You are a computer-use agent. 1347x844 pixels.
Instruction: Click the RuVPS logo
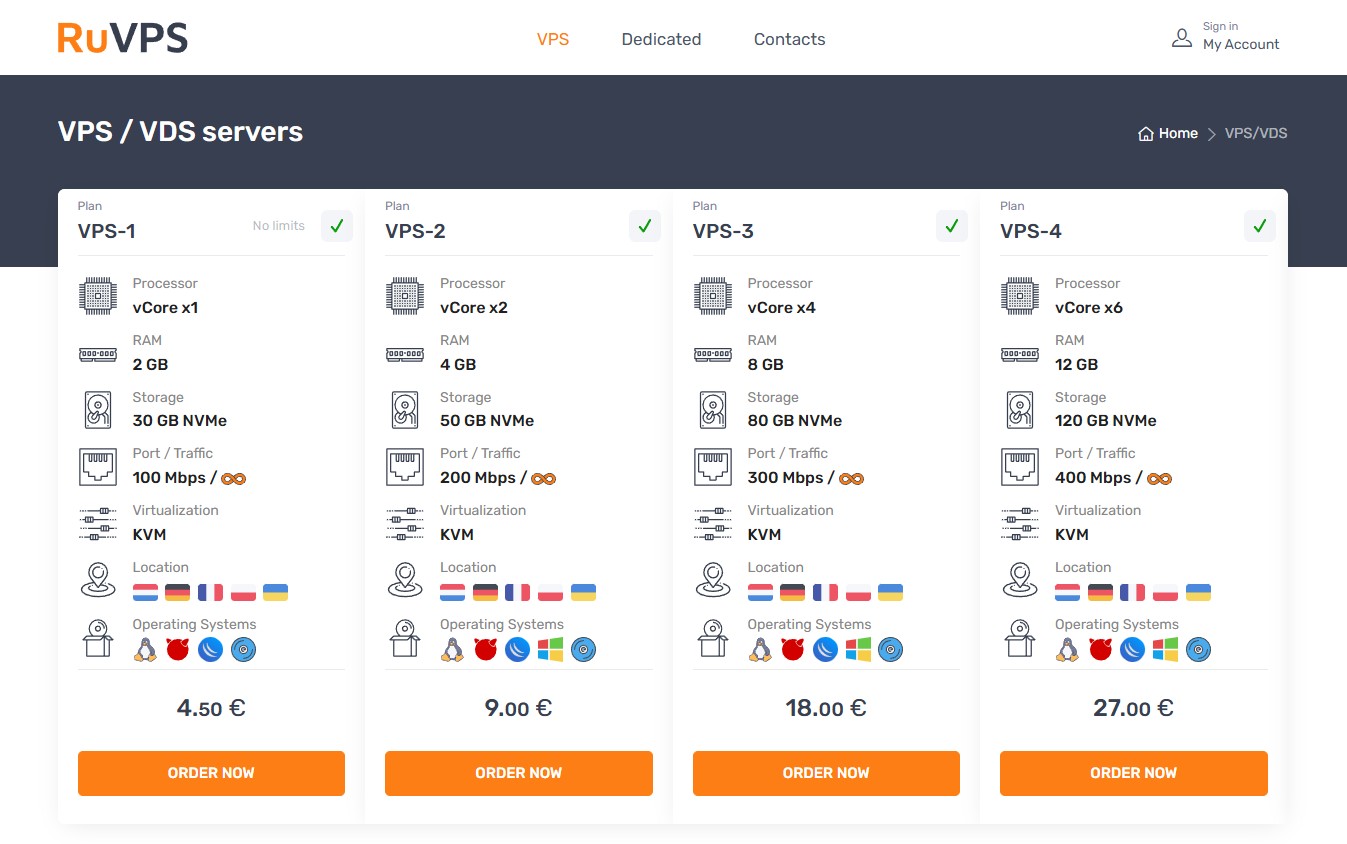122,36
